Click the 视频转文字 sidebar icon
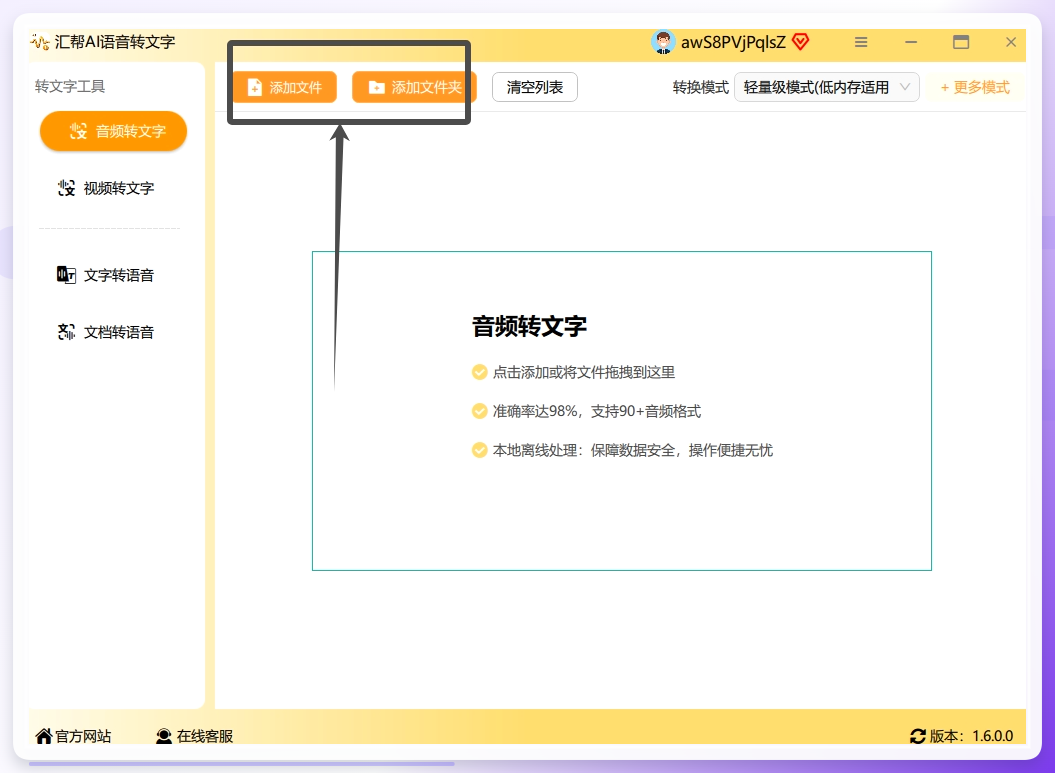 point(66,188)
